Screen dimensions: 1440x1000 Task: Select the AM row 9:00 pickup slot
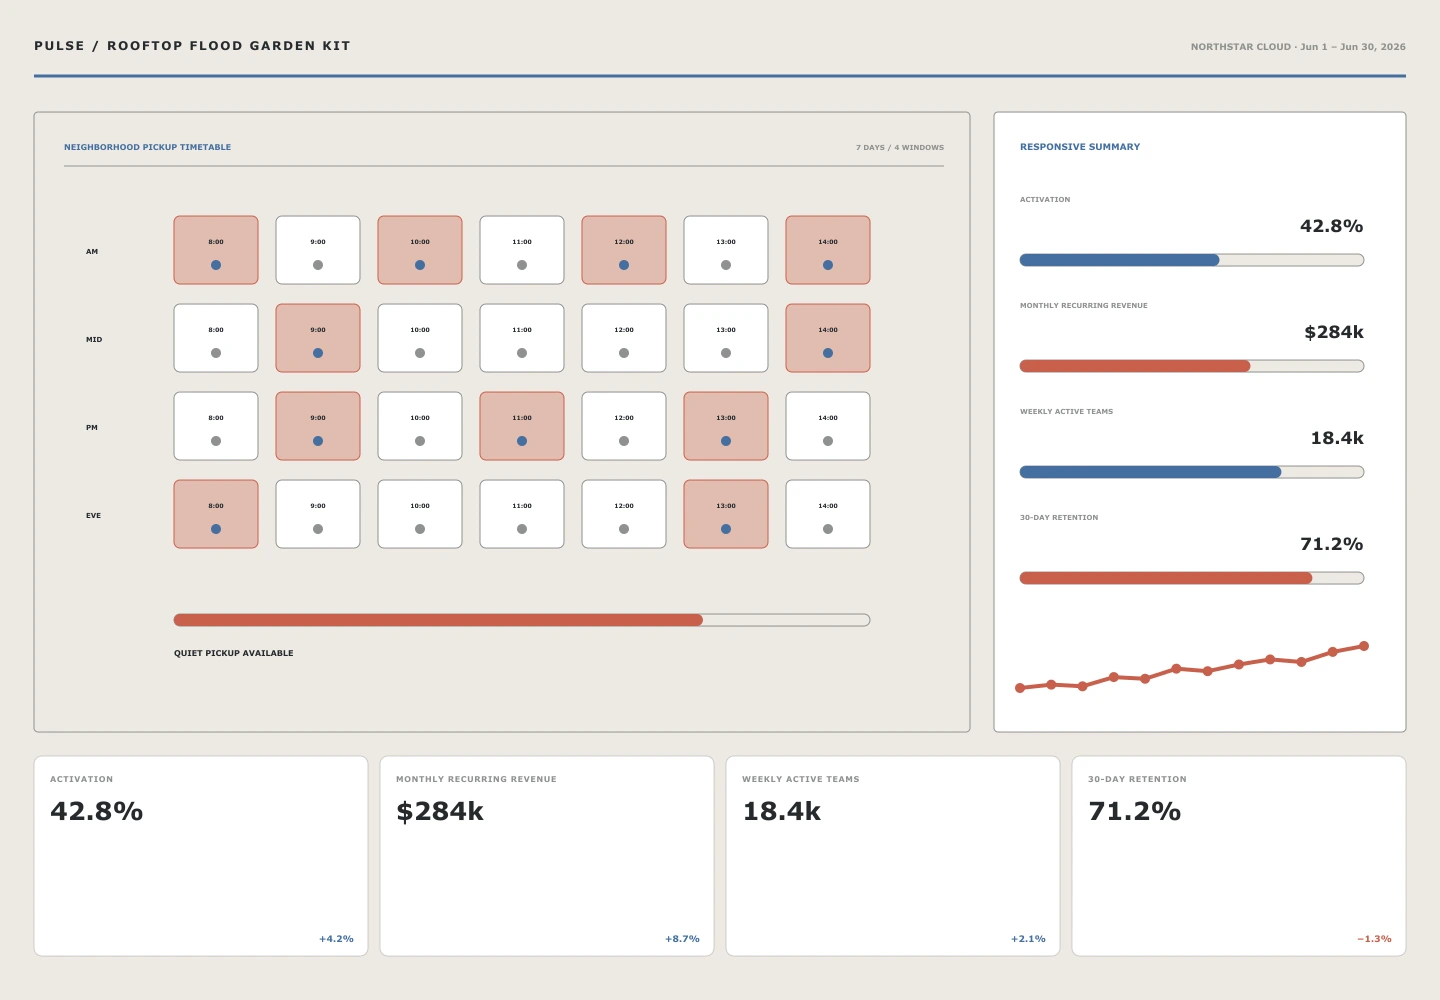tap(318, 250)
